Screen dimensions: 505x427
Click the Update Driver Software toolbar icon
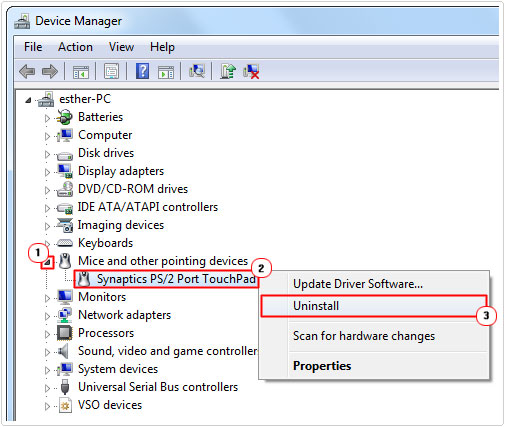228,71
